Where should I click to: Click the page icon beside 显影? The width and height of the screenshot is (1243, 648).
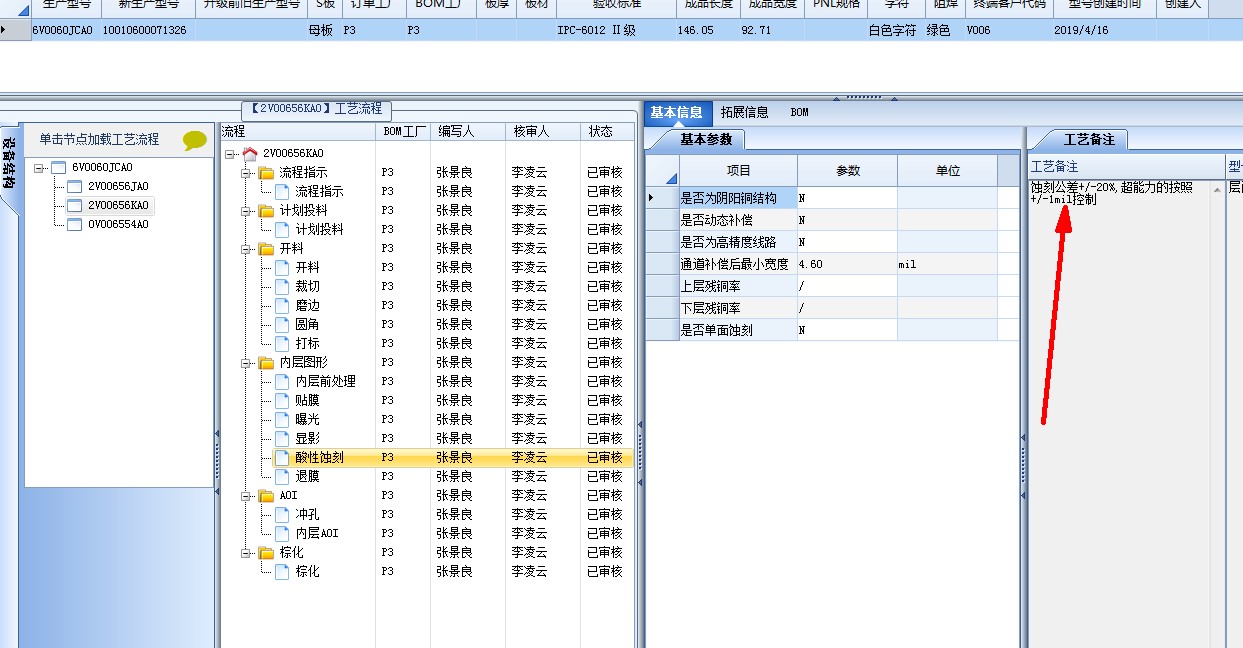pyautogui.click(x=282, y=438)
